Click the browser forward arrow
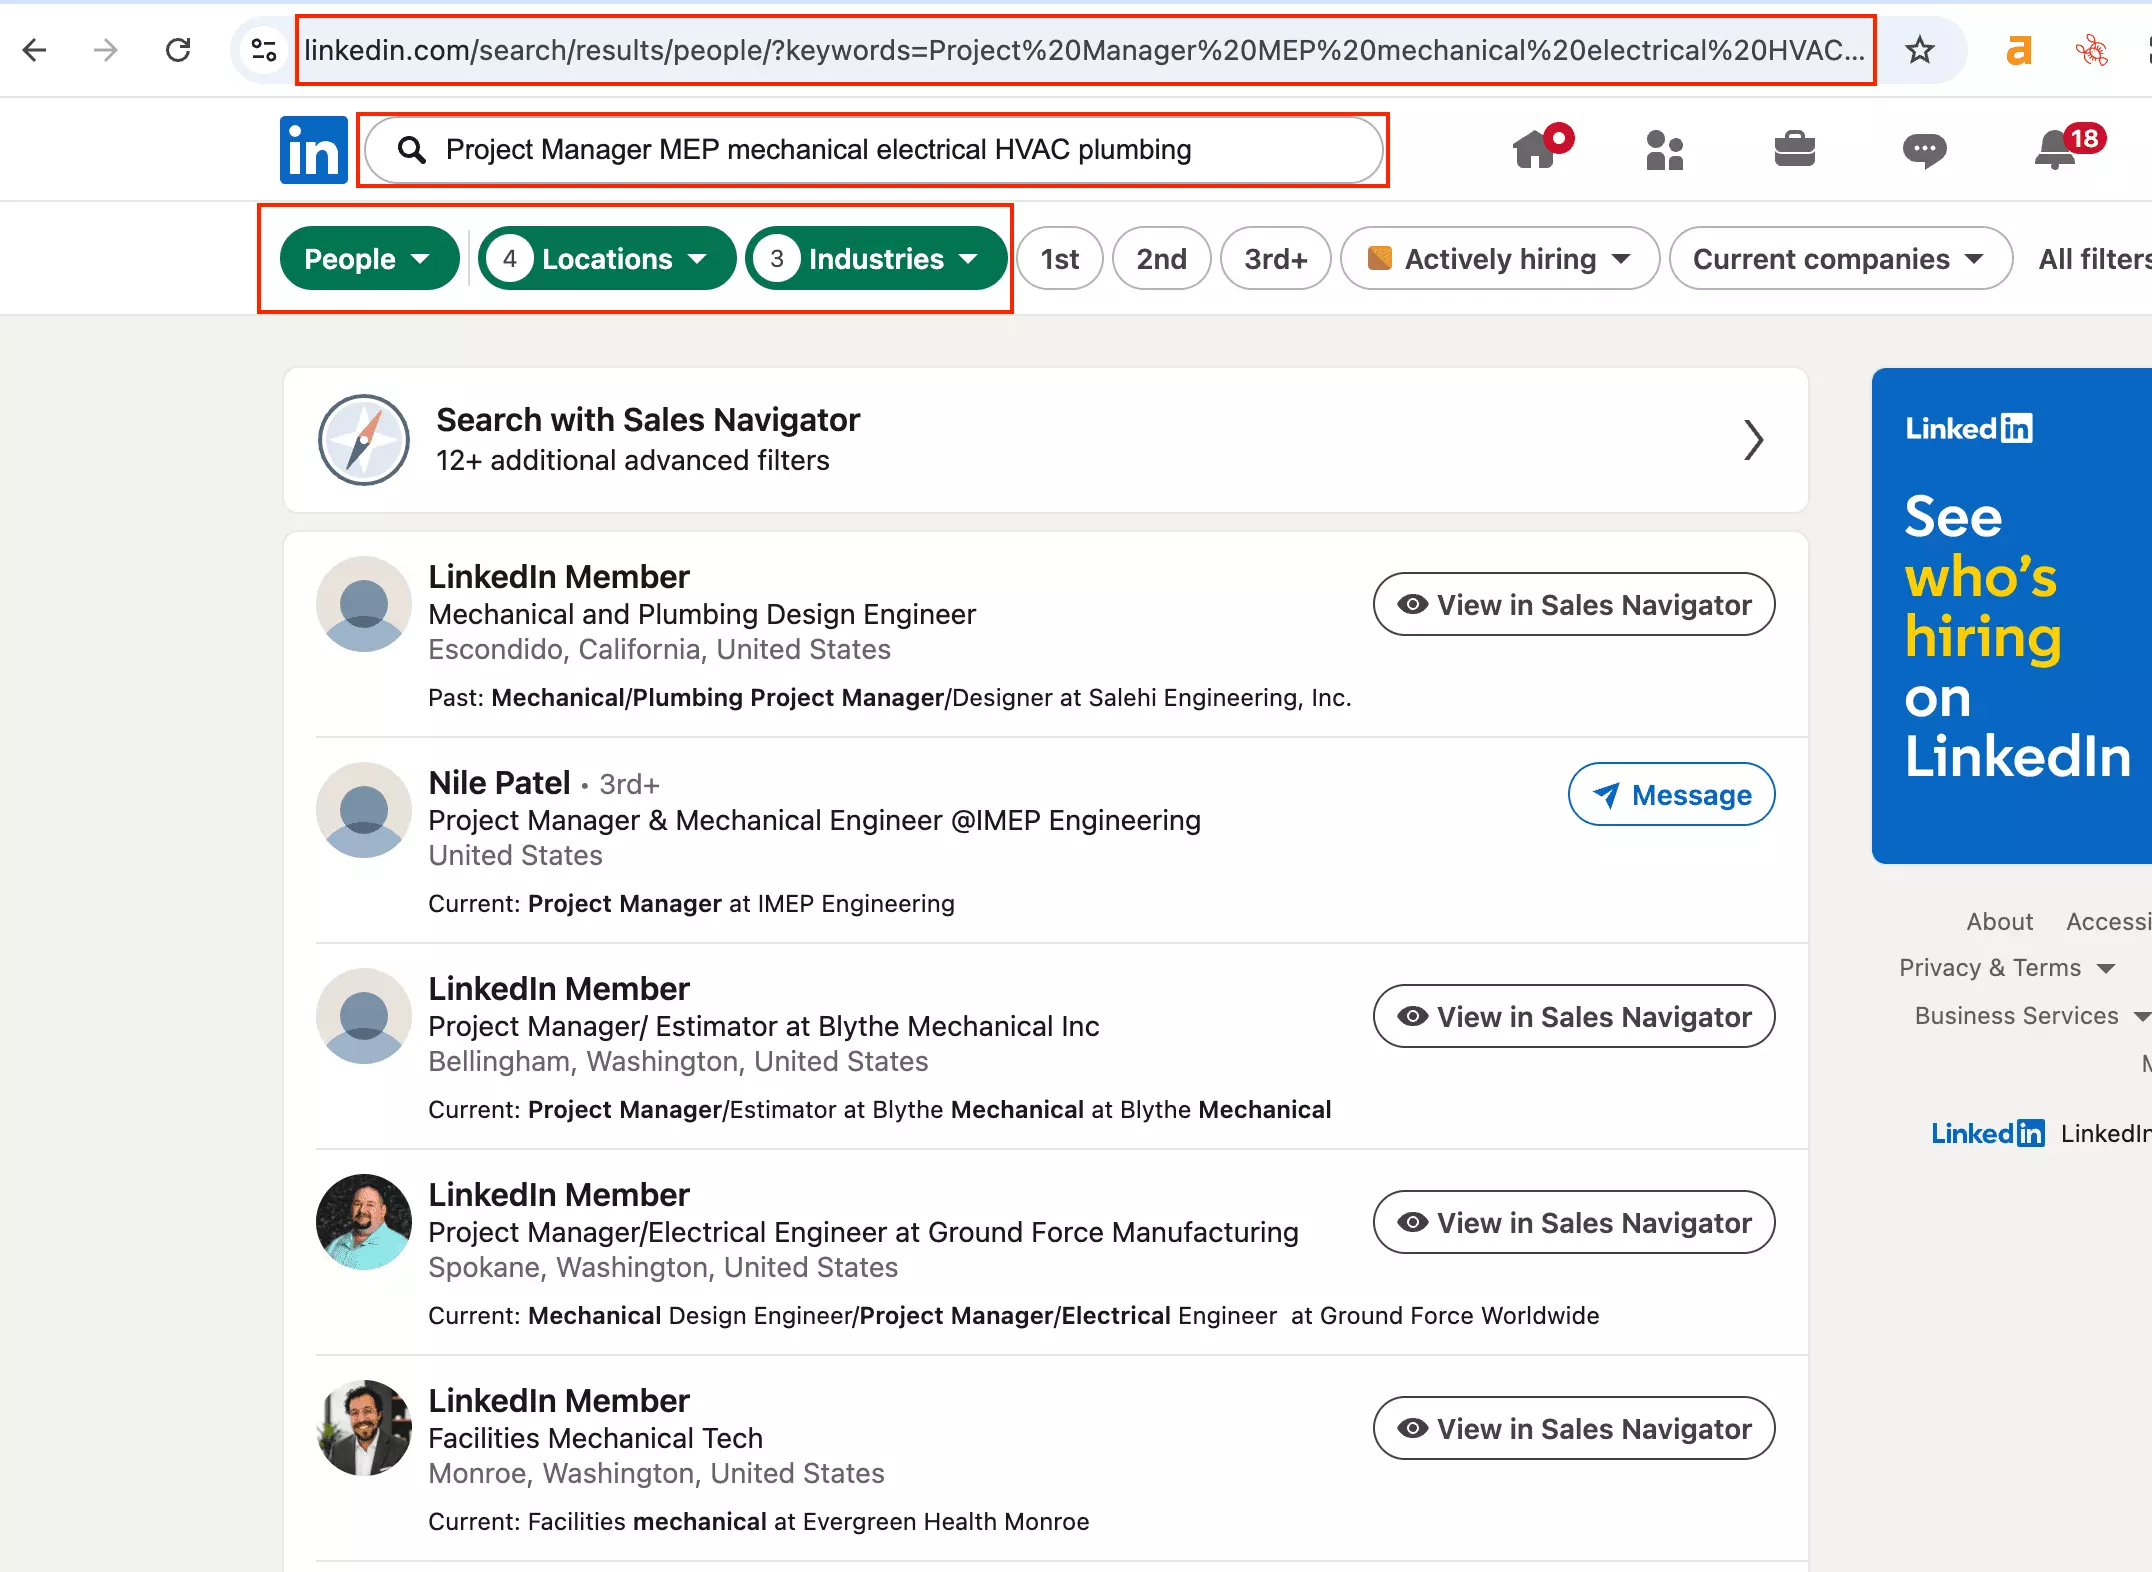 click(106, 50)
